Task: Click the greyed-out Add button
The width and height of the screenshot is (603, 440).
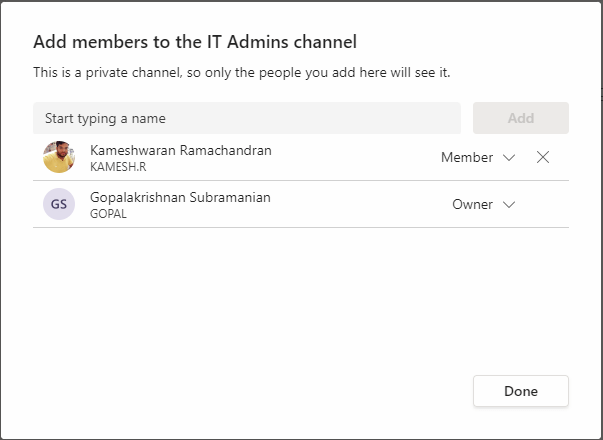Action: (x=521, y=118)
